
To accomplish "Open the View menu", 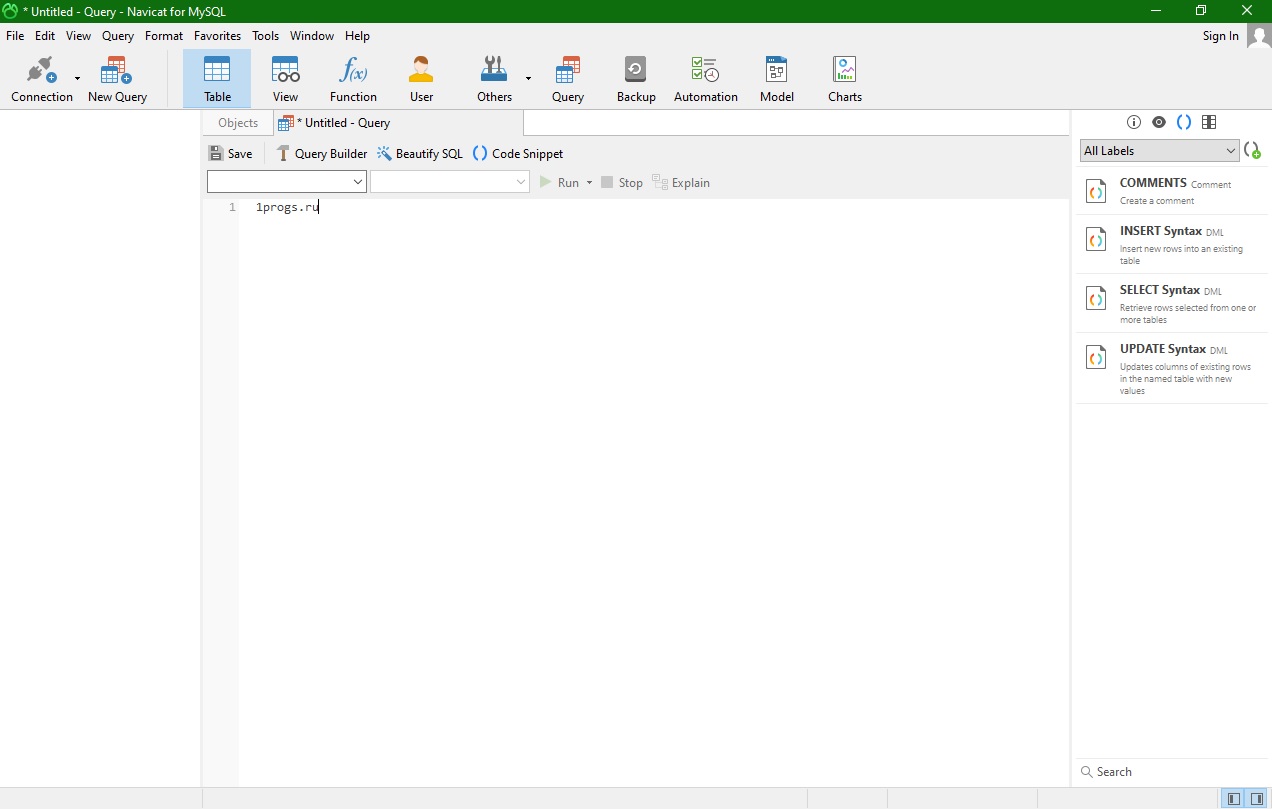I will (x=78, y=36).
